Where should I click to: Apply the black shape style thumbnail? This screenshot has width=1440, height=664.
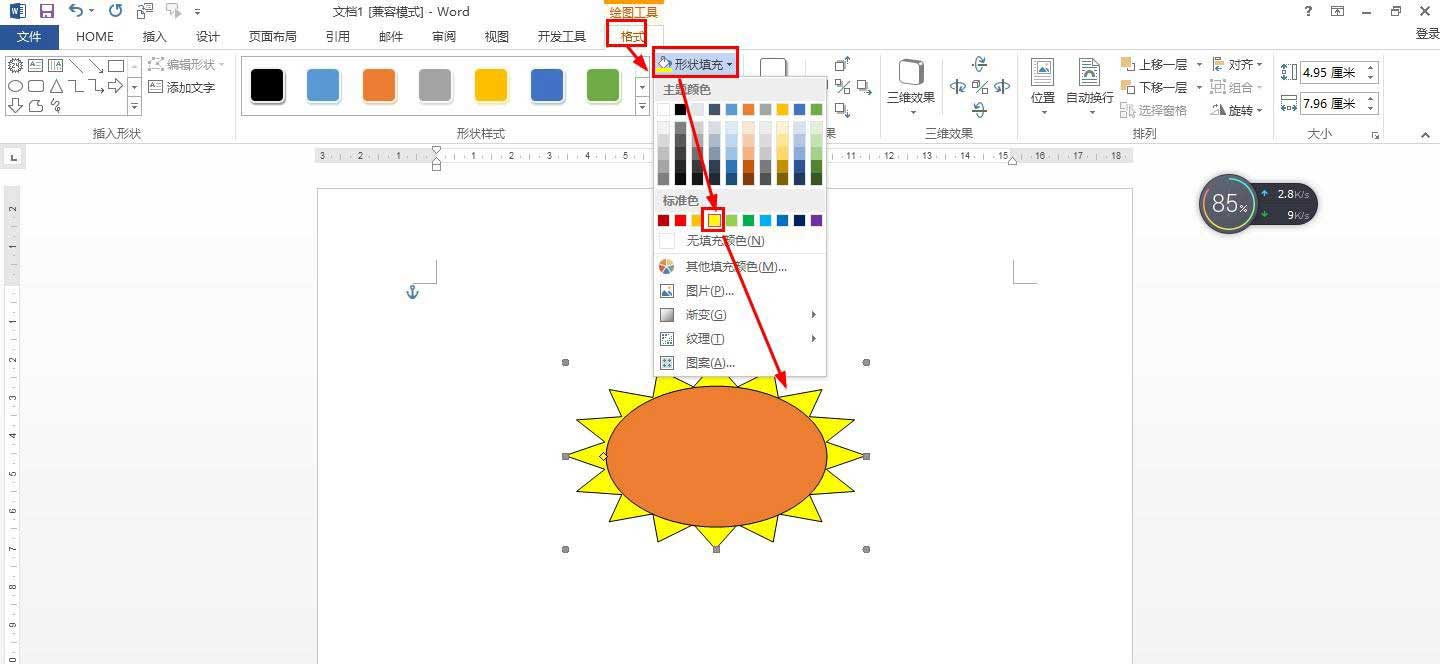click(267, 86)
